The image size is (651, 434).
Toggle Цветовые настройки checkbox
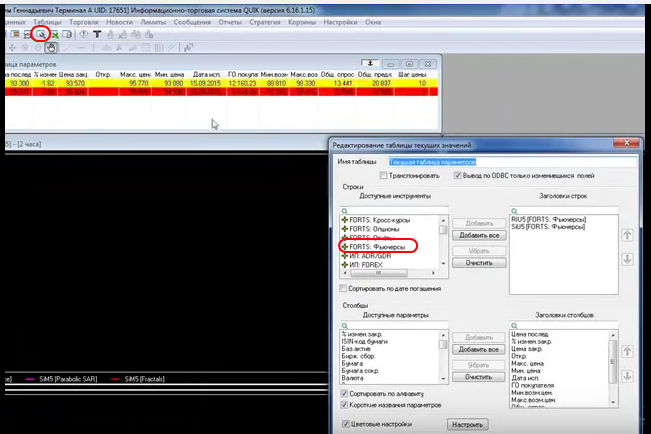coord(345,424)
